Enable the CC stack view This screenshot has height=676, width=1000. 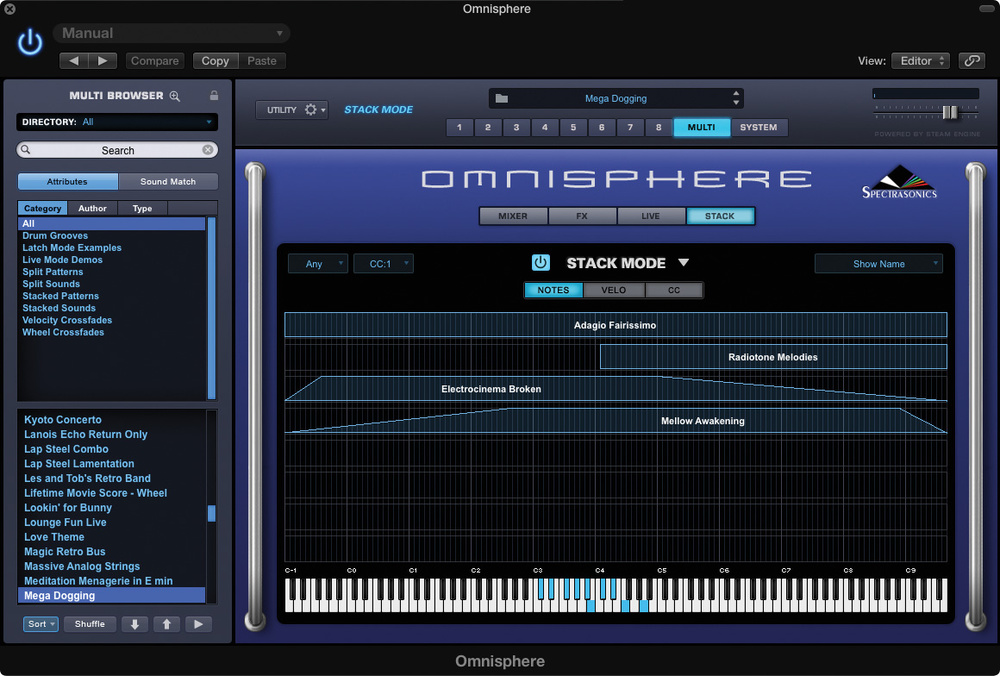pyautogui.click(x=674, y=290)
